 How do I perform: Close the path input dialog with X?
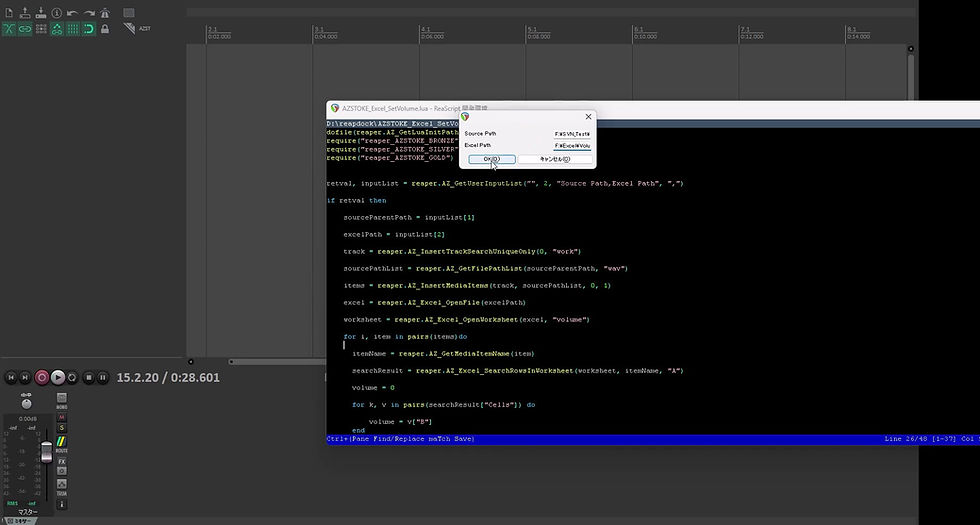pos(588,117)
